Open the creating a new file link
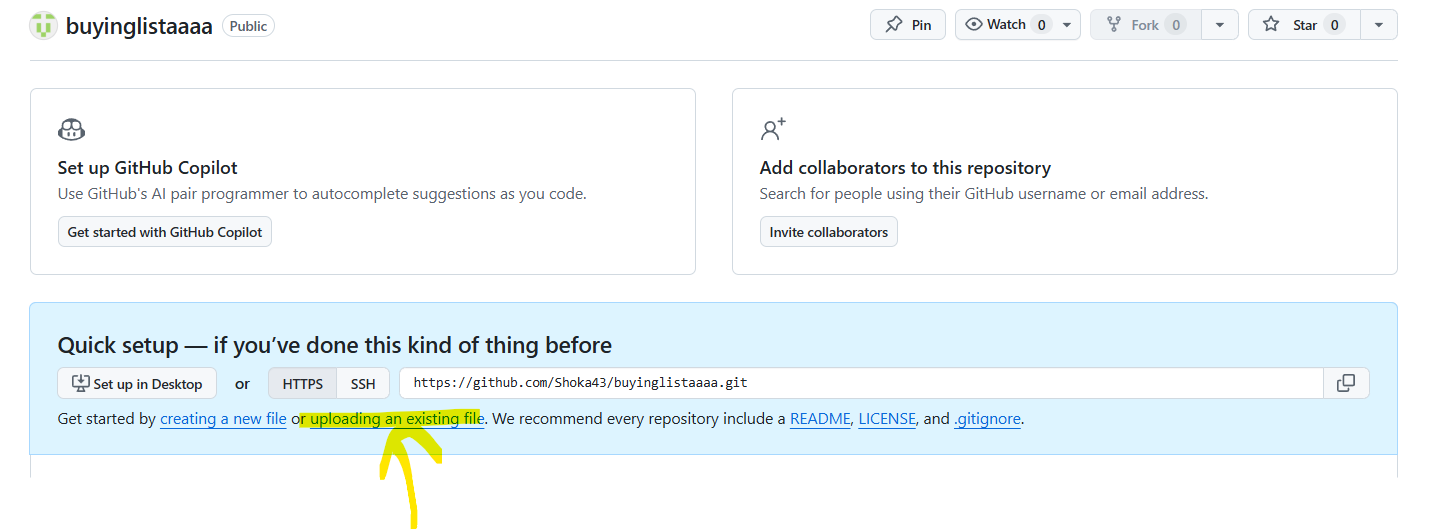The image size is (1430, 530). click(x=223, y=419)
